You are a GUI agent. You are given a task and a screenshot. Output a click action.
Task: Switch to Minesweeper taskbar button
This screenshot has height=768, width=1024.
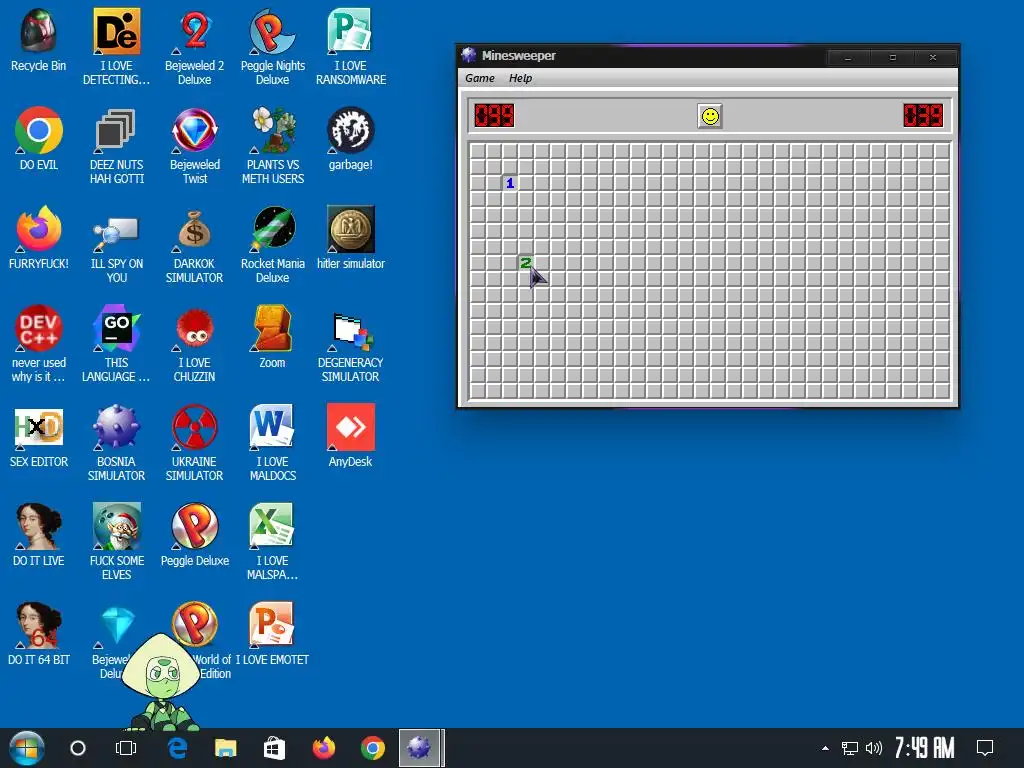(x=421, y=748)
